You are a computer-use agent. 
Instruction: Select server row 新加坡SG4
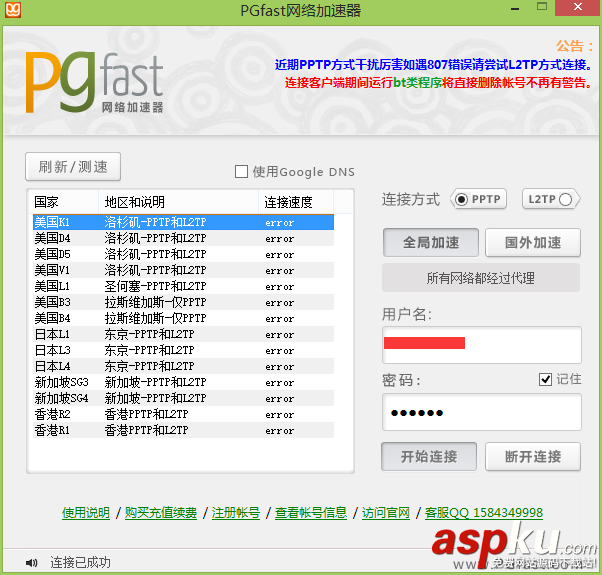pyautogui.click(x=183, y=398)
